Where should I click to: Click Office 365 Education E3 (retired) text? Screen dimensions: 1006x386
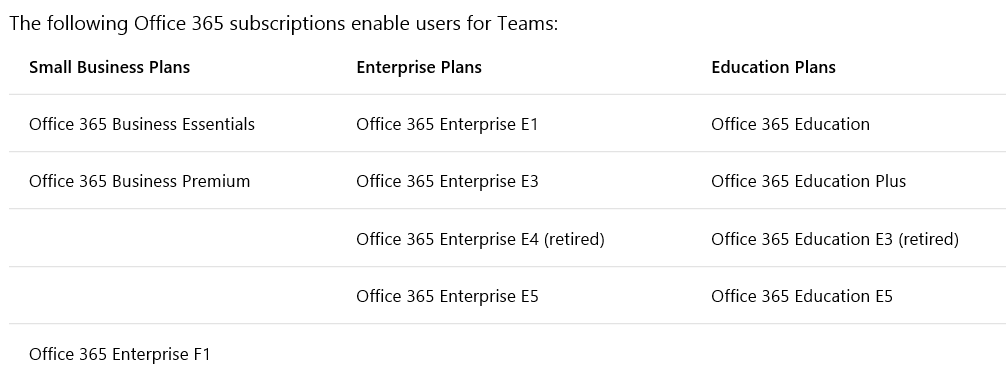pyautogui.click(x=835, y=239)
